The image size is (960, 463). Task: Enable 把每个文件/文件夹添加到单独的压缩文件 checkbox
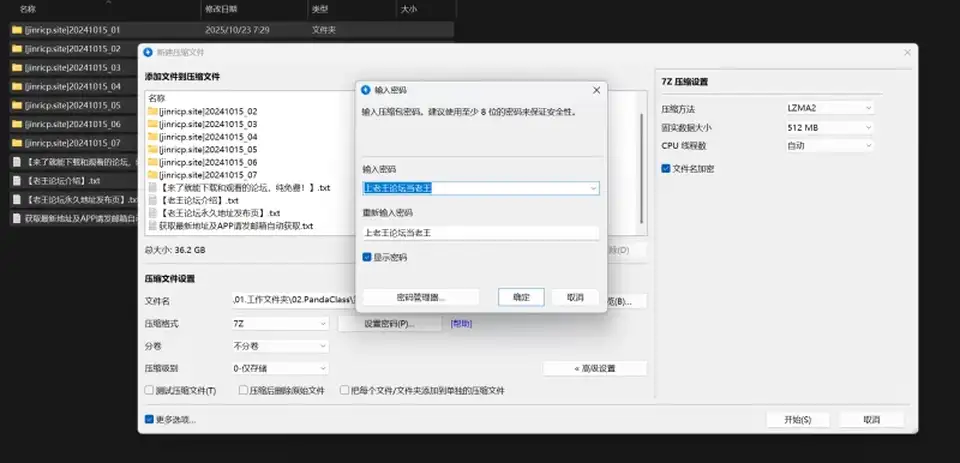pos(345,390)
